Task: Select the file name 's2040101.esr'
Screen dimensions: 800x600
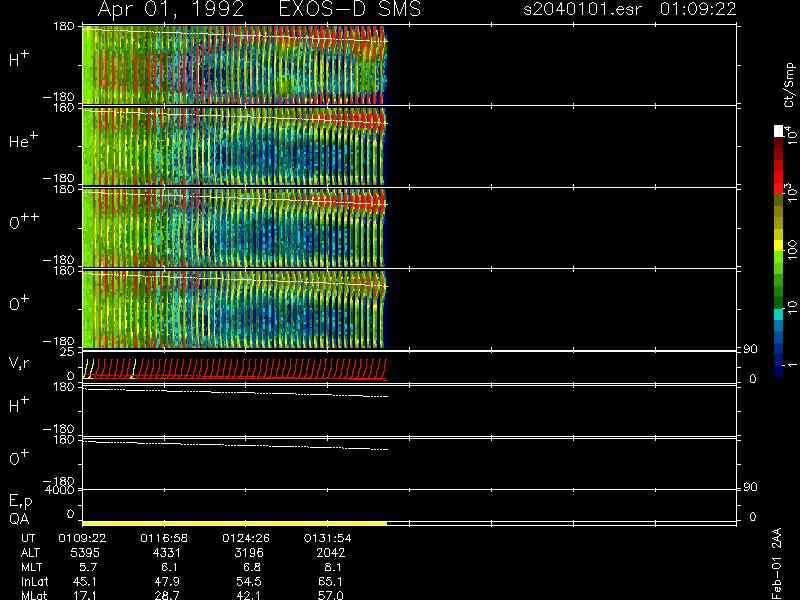Action: point(582,10)
